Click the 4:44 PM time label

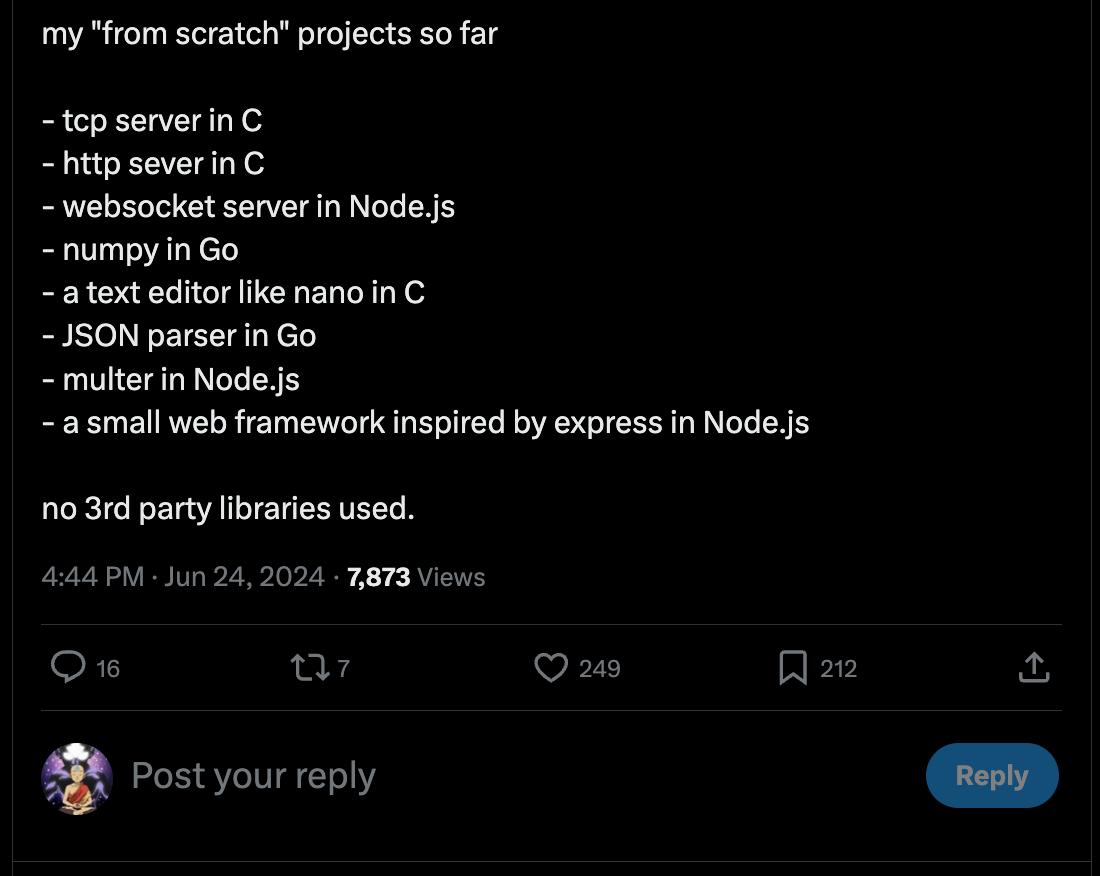(x=92, y=576)
